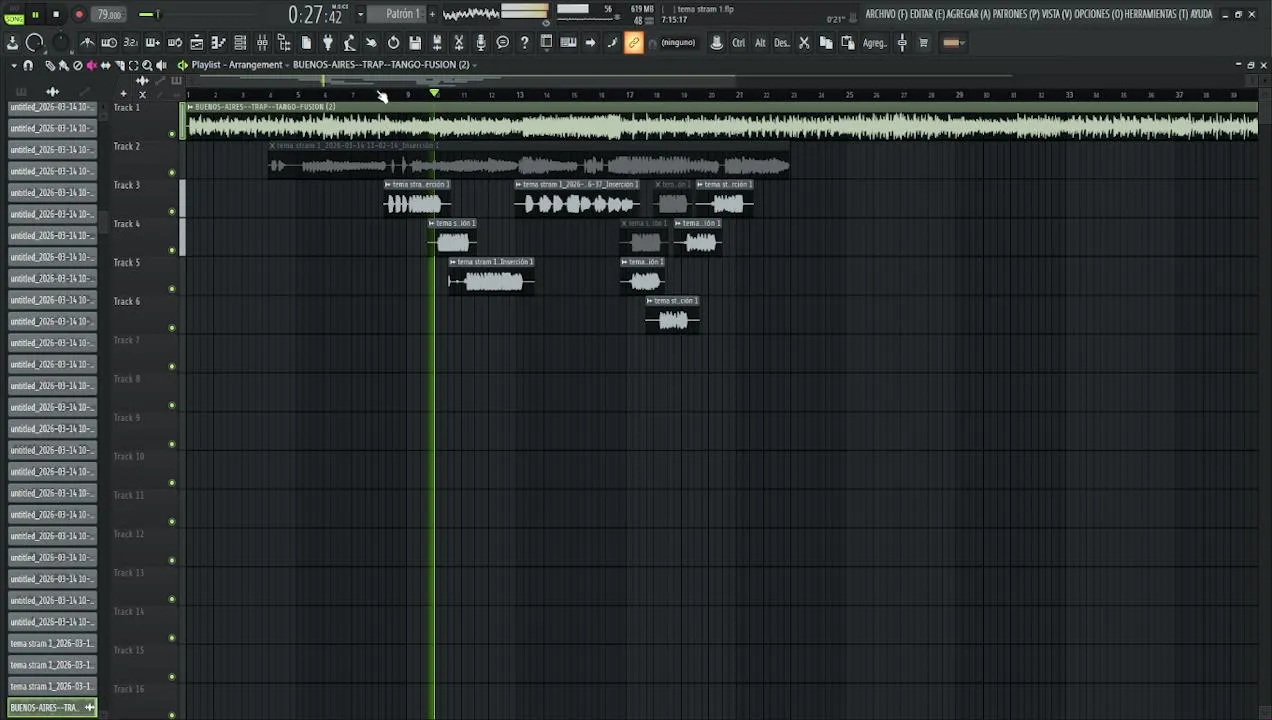Toggle the 3-2-1 countdown before recording
1272x720 pixels.
(131, 42)
